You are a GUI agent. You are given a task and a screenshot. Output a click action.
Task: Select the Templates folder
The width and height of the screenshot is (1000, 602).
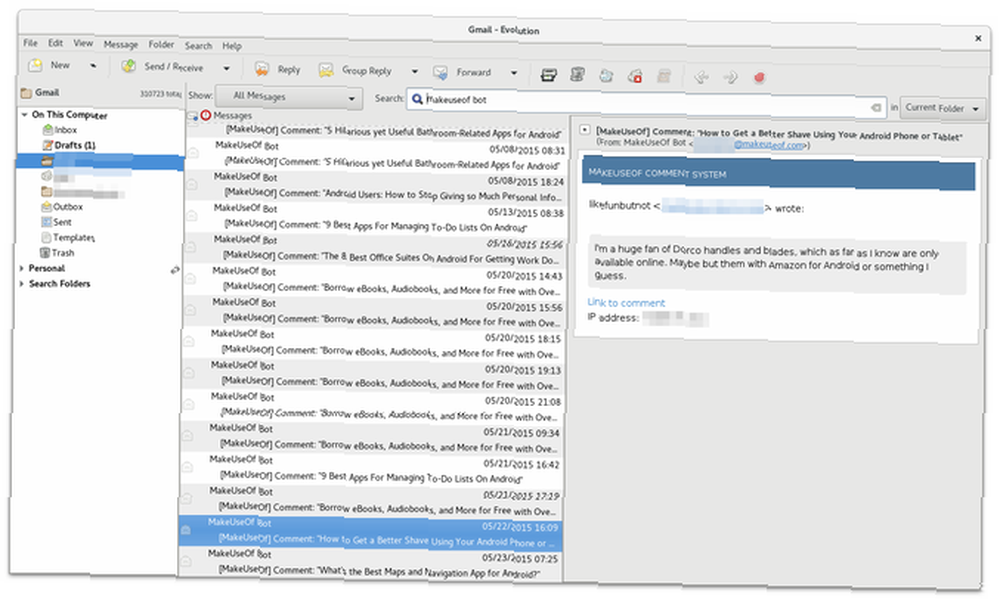coord(68,237)
